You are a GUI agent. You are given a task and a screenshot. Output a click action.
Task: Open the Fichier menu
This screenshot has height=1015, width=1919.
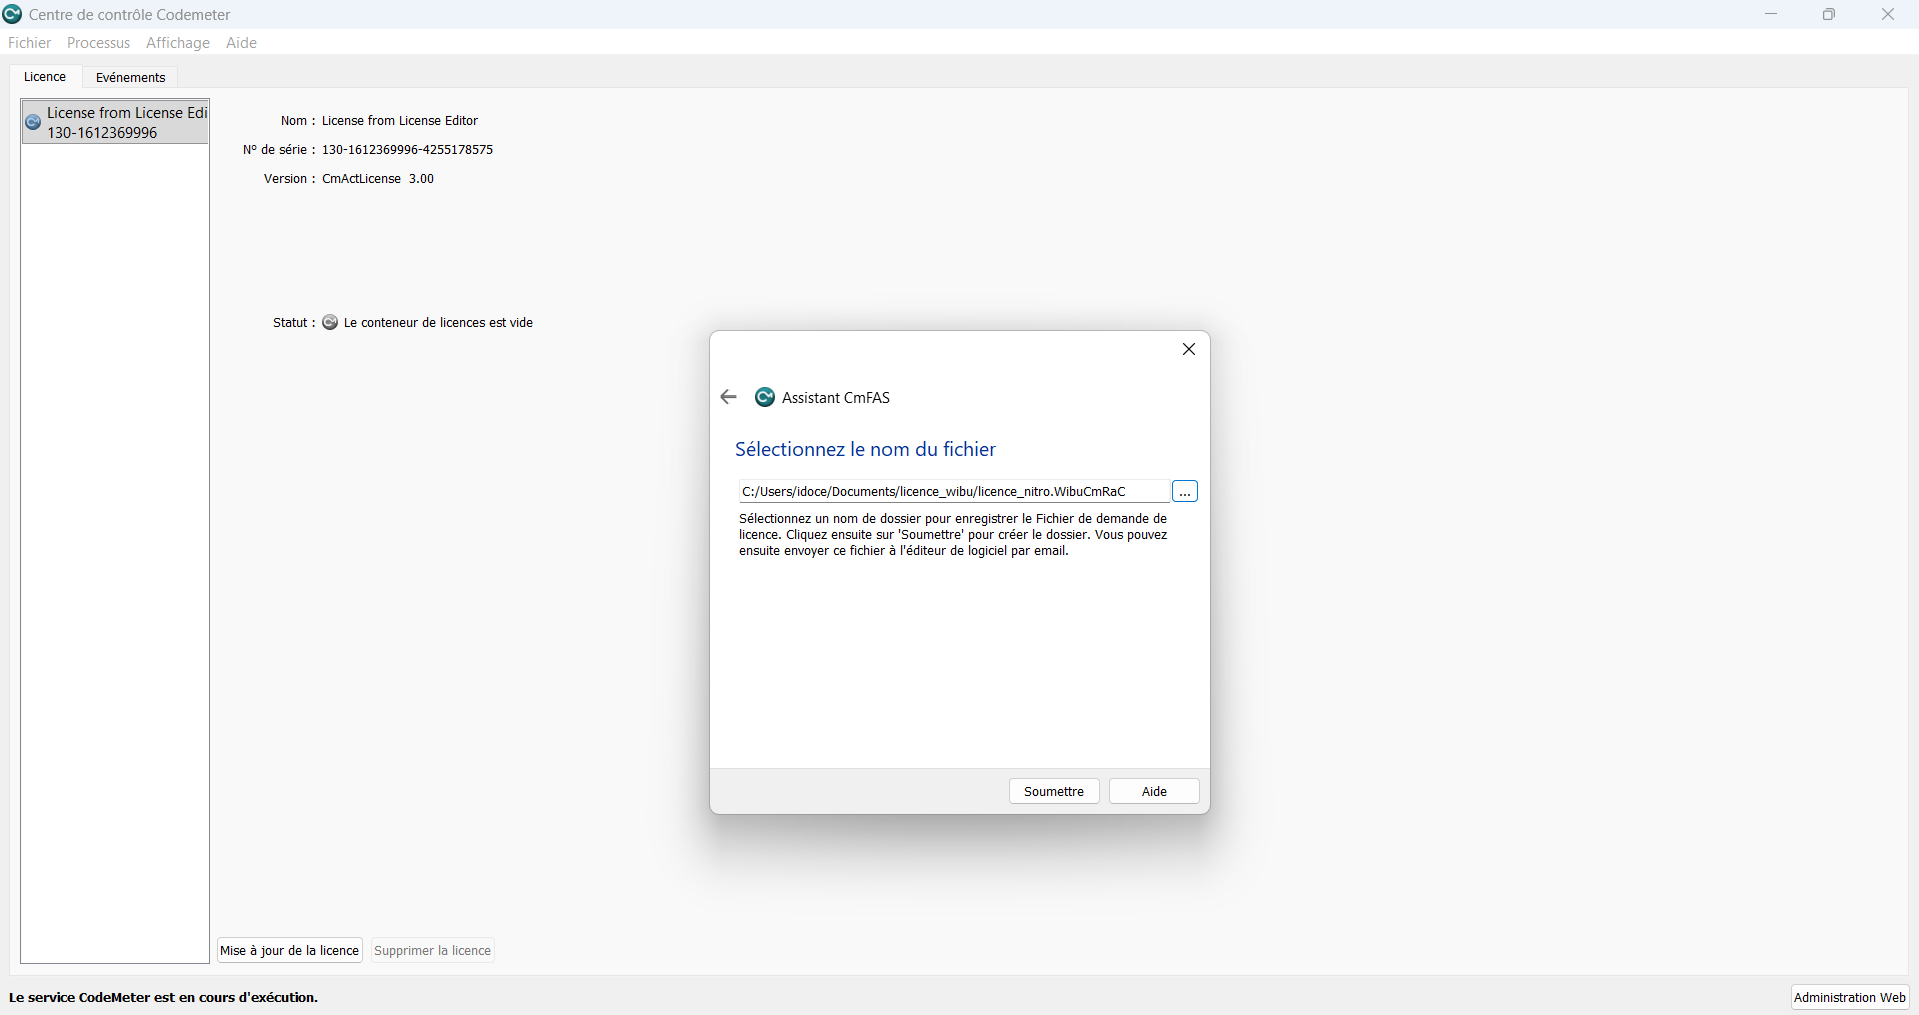[29, 42]
